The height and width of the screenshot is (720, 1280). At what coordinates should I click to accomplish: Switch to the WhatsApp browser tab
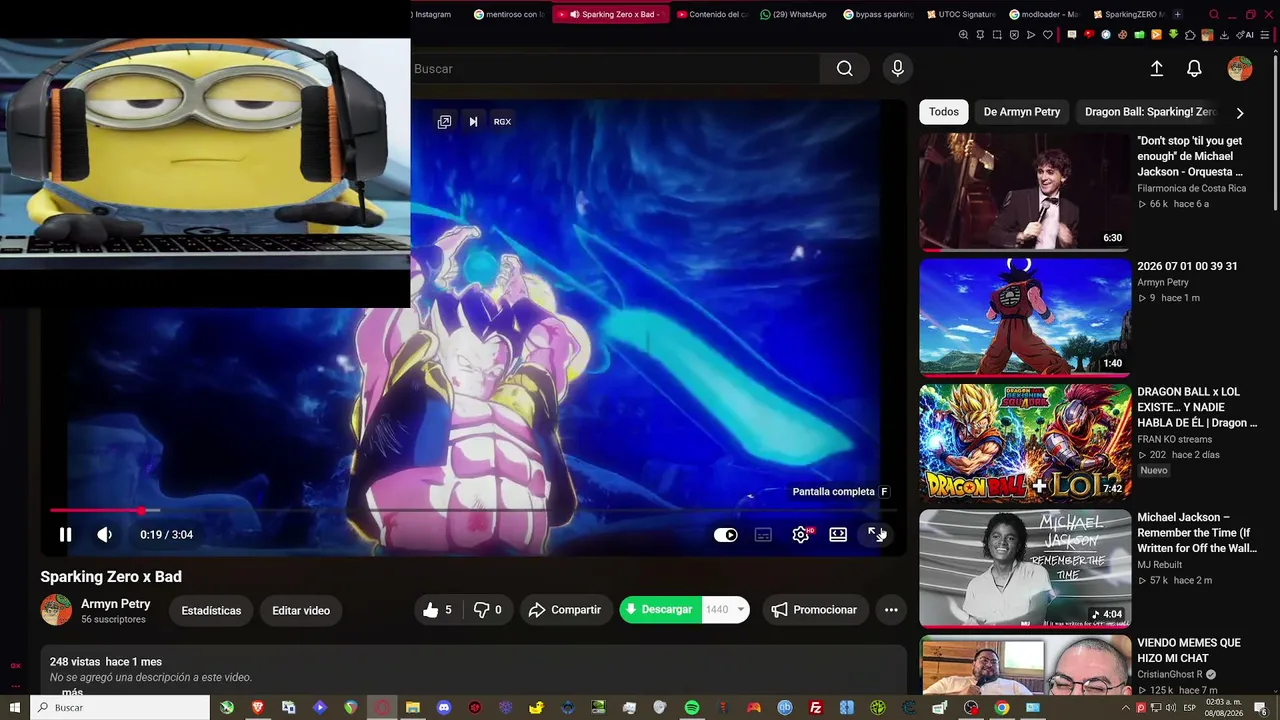coord(794,15)
